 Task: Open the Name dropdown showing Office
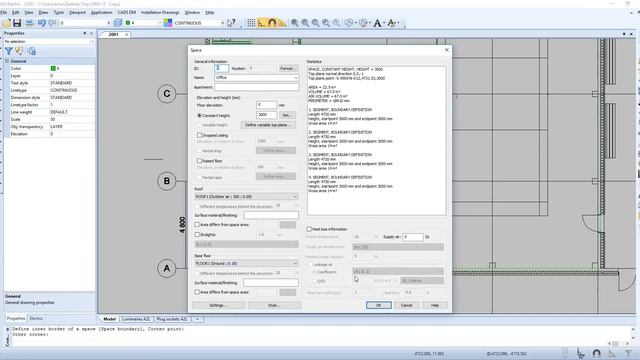[x=256, y=78]
